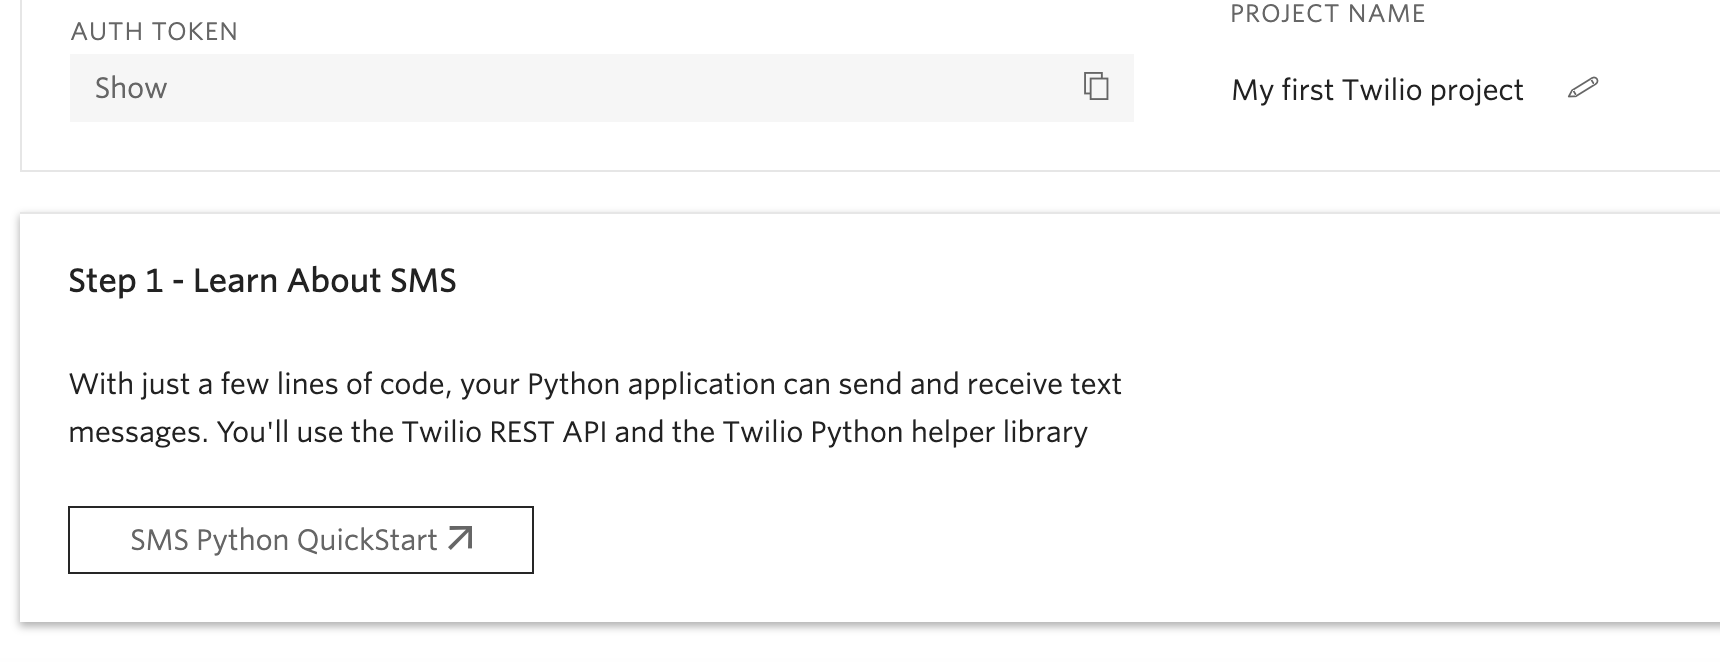The image size is (1720, 662).
Task: Click the pencil icon to rename project
Action: tap(1582, 88)
